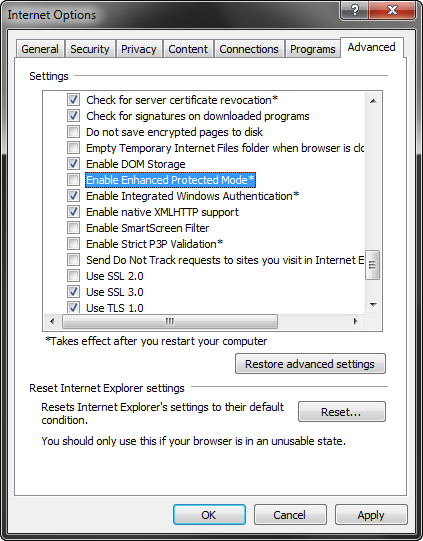Click the scroll up arrow in settings list
This screenshot has width=423, height=541.
click(x=373, y=101)
